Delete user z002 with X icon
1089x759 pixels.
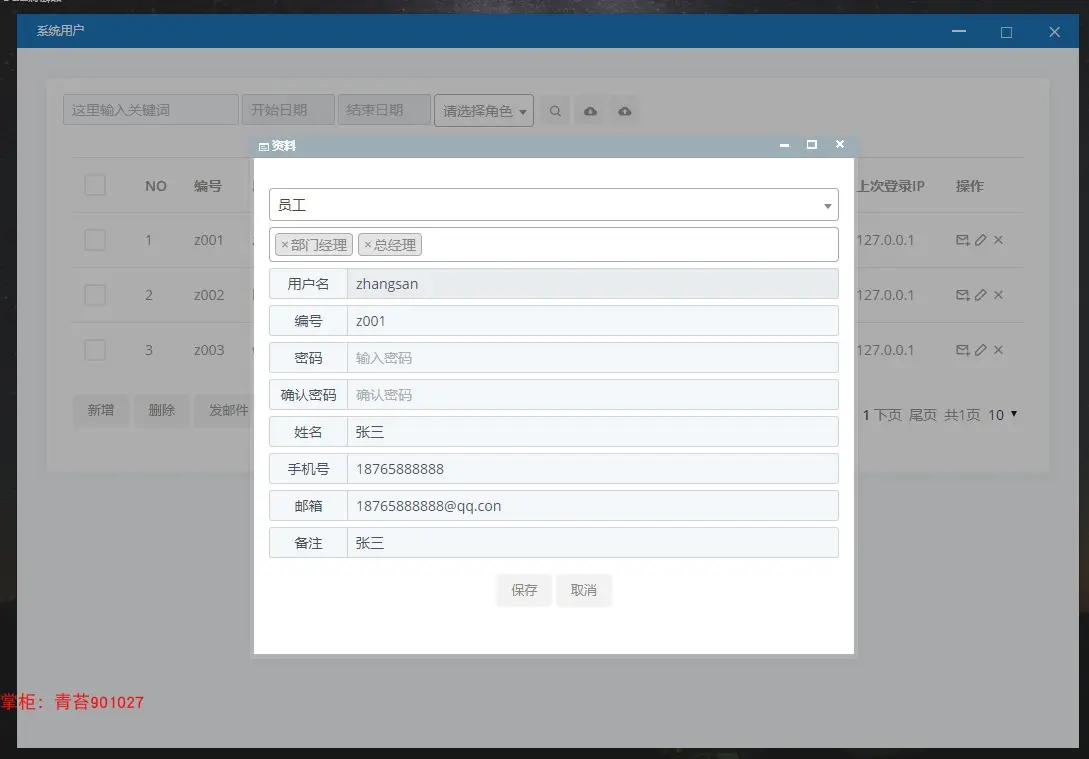coord(998,295)
